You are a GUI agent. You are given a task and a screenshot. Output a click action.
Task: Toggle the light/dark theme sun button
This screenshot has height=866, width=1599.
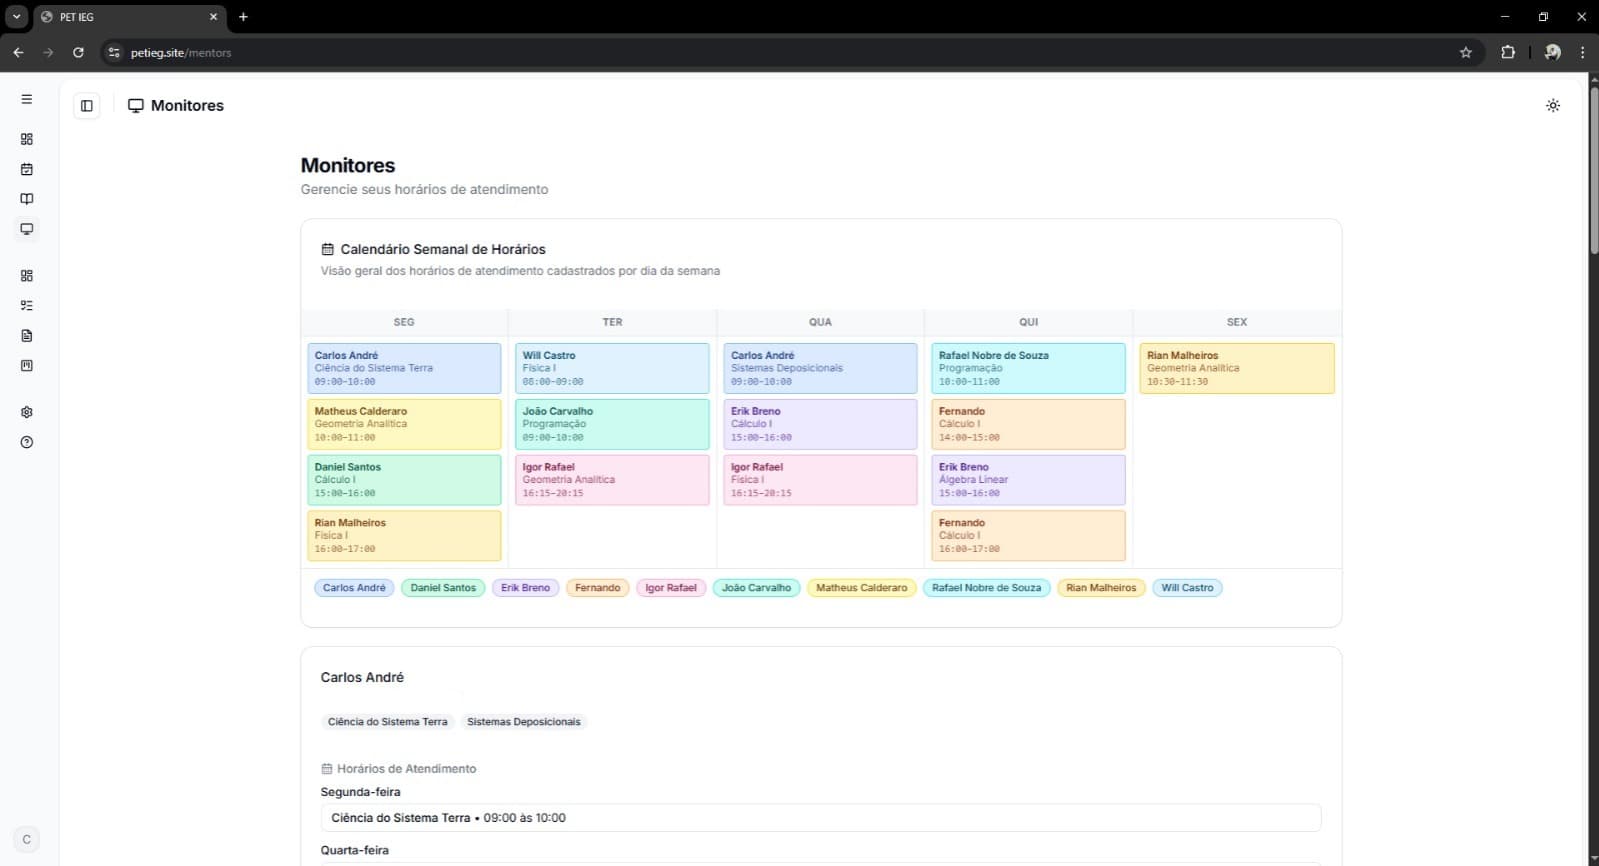point(1552,105)
